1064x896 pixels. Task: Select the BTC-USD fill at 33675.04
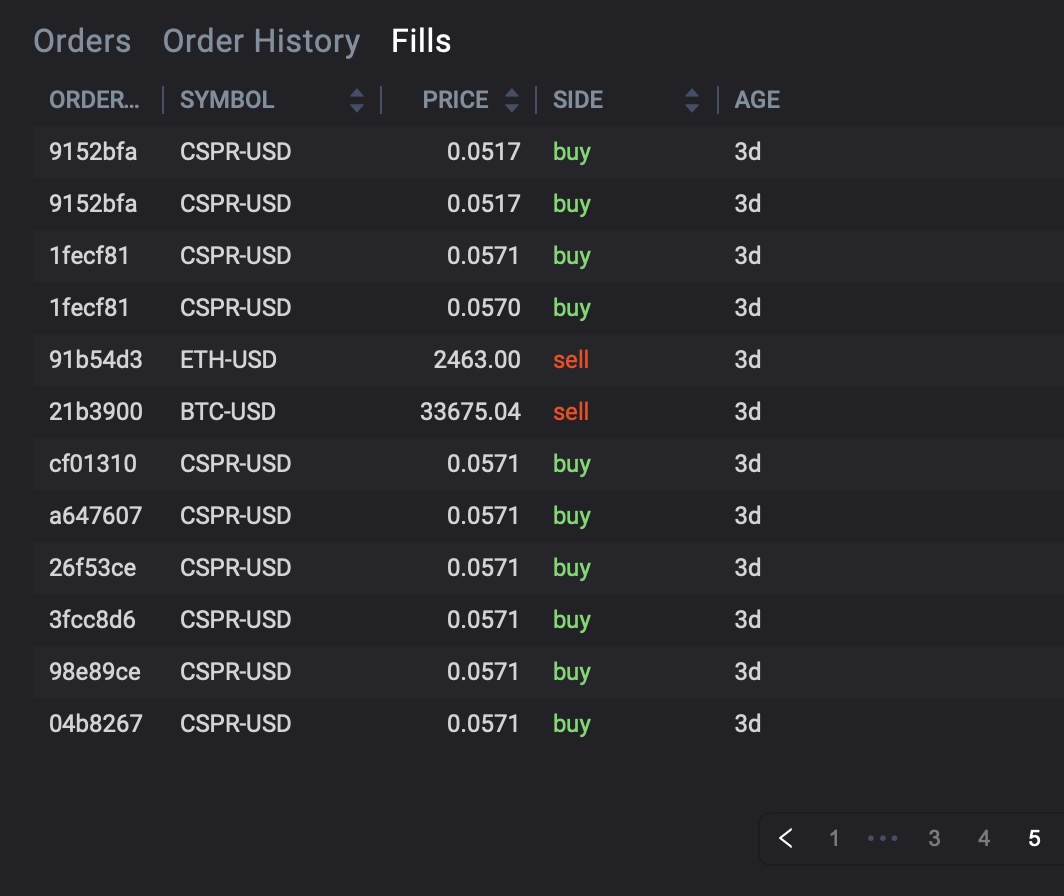pyautogui.click(x=400, y=412)
